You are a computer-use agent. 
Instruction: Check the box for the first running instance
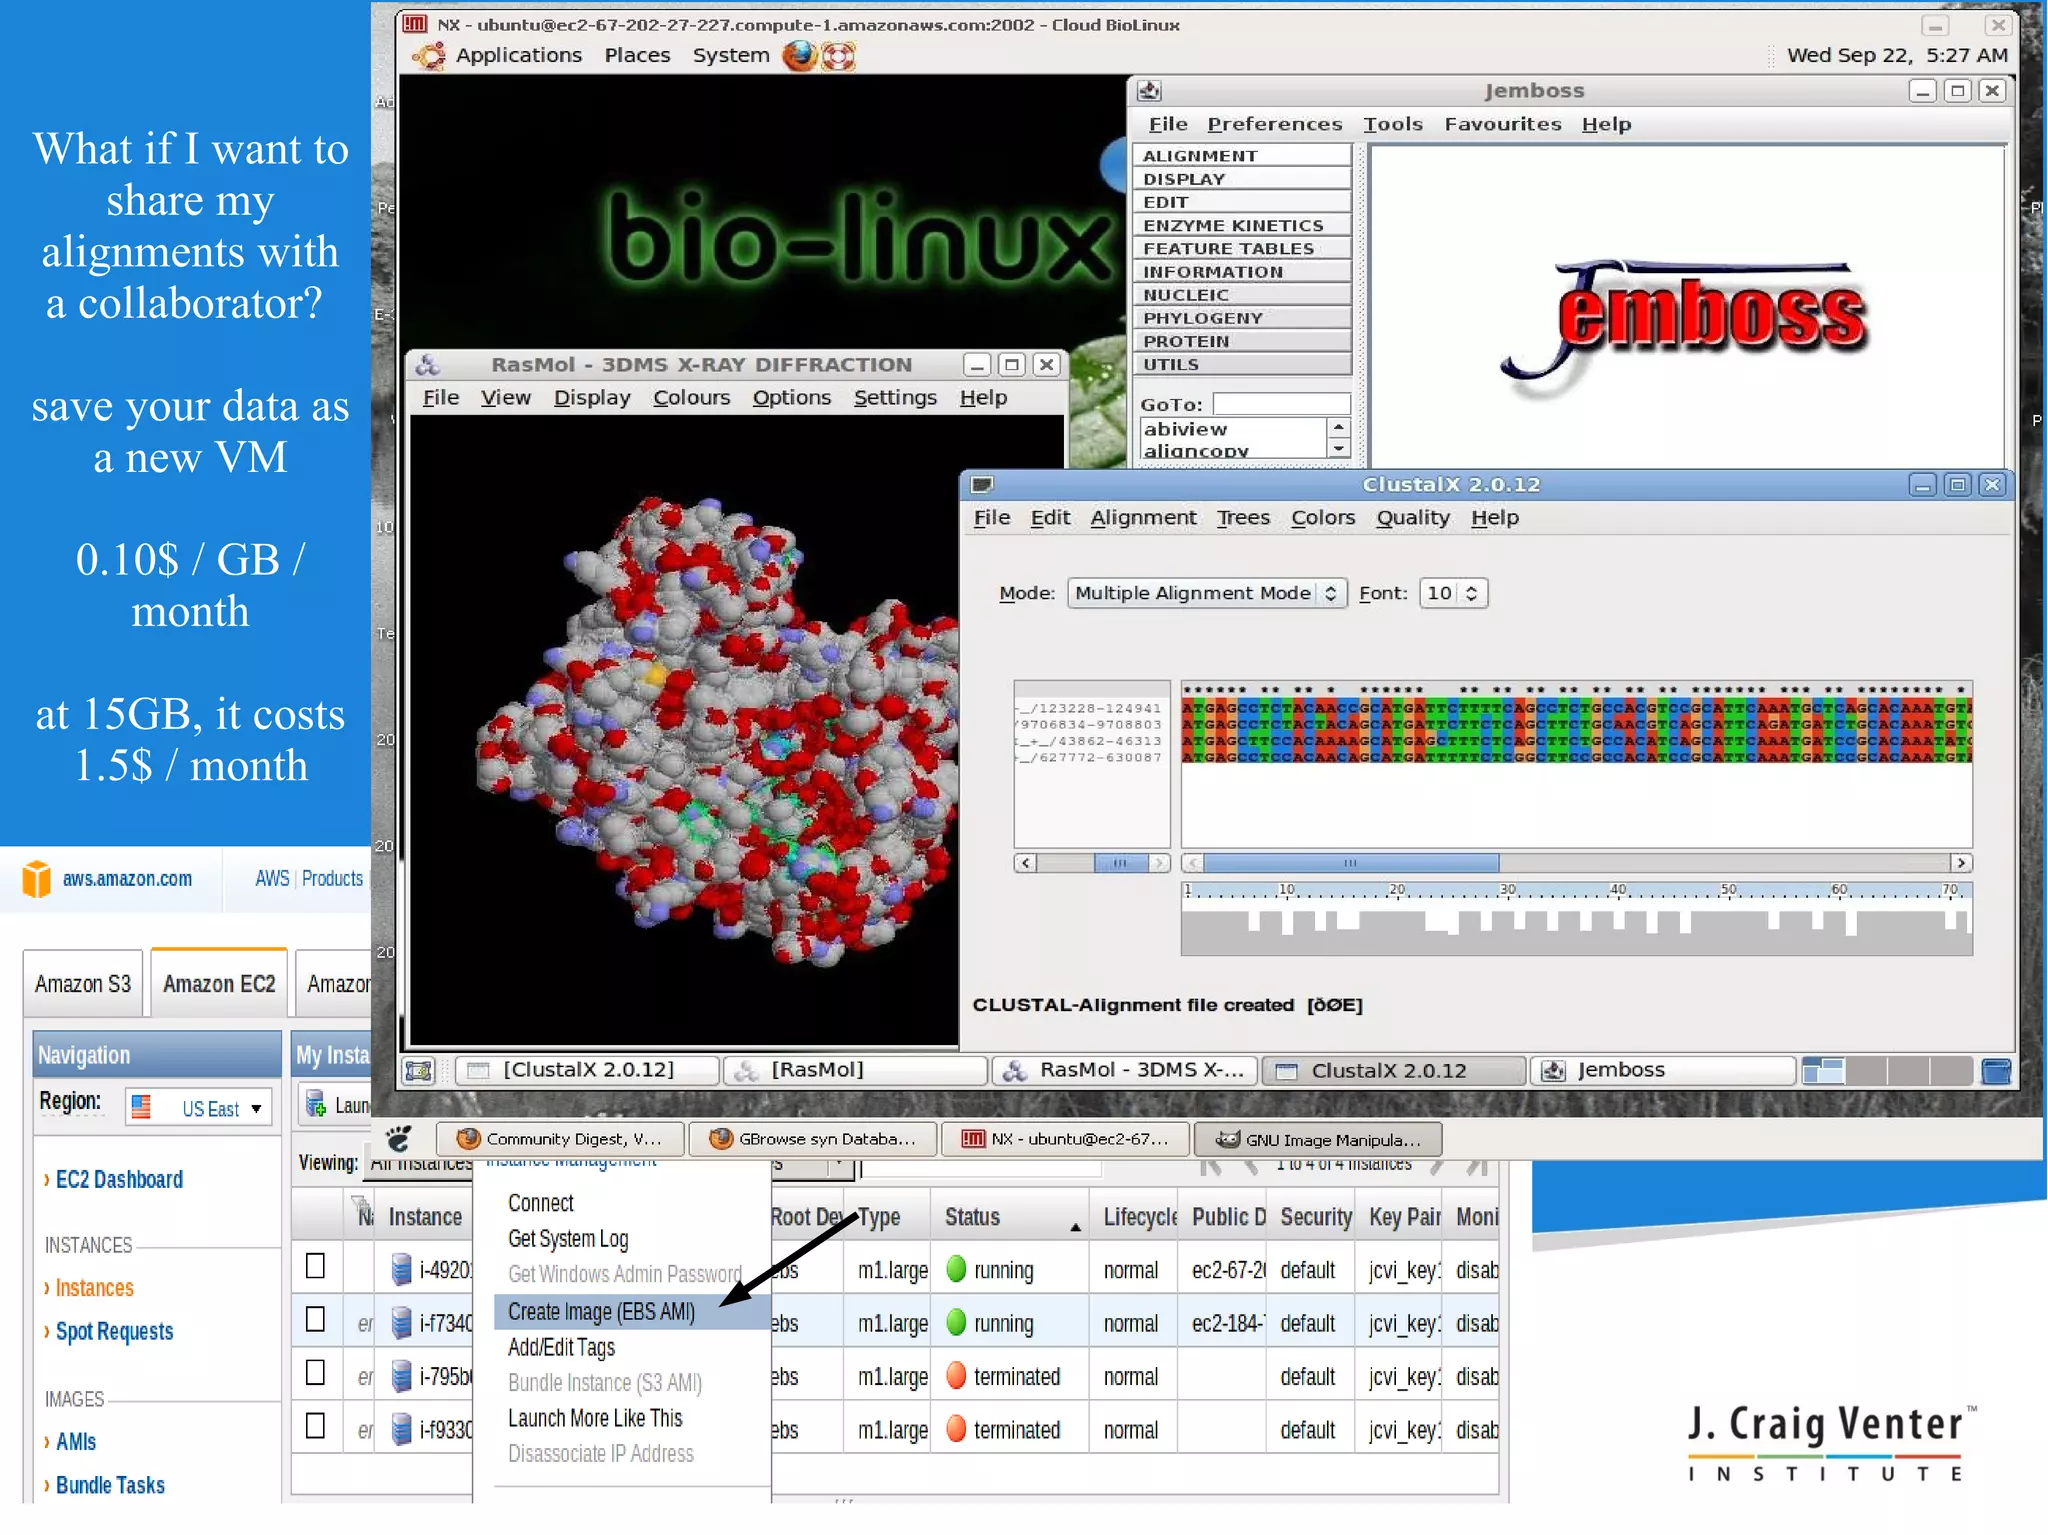tap(316, 1266)
